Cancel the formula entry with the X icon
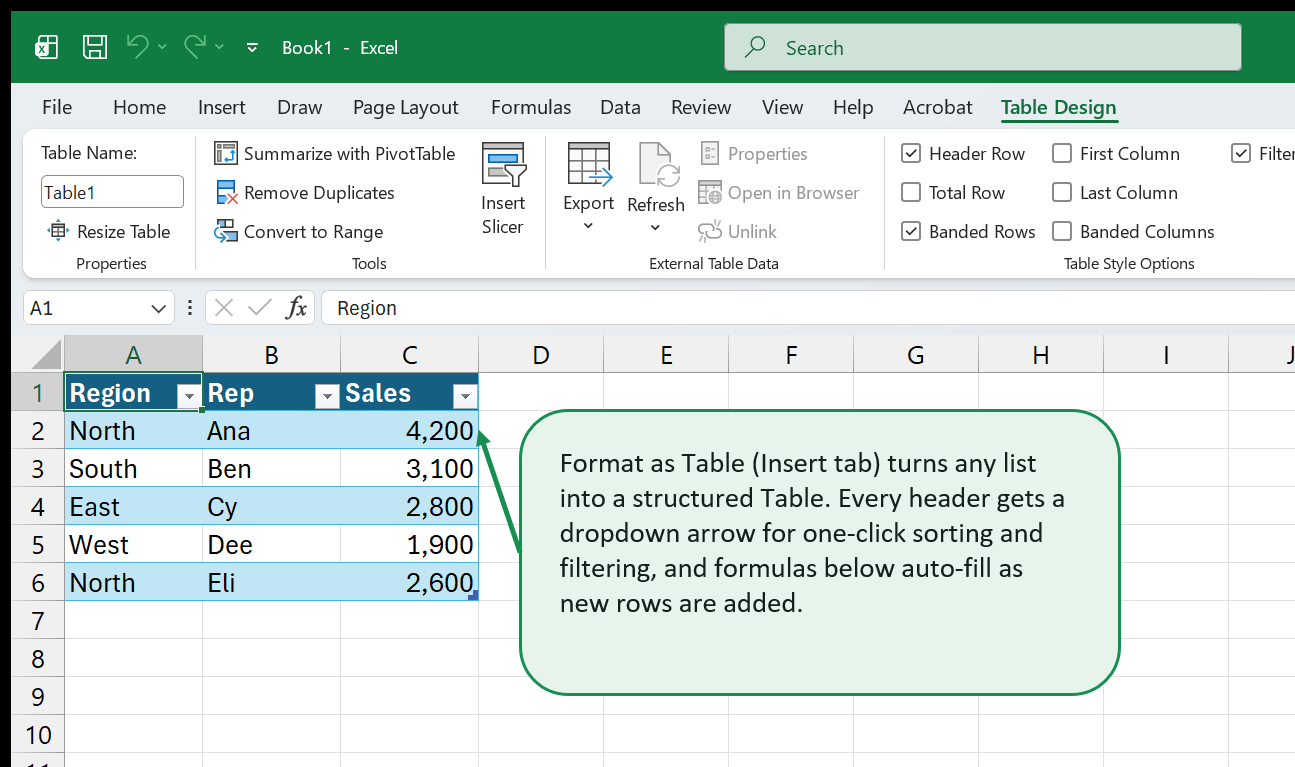Image resolution: width=1295 pixels, height=767 pixels. (x=224, y=308)
